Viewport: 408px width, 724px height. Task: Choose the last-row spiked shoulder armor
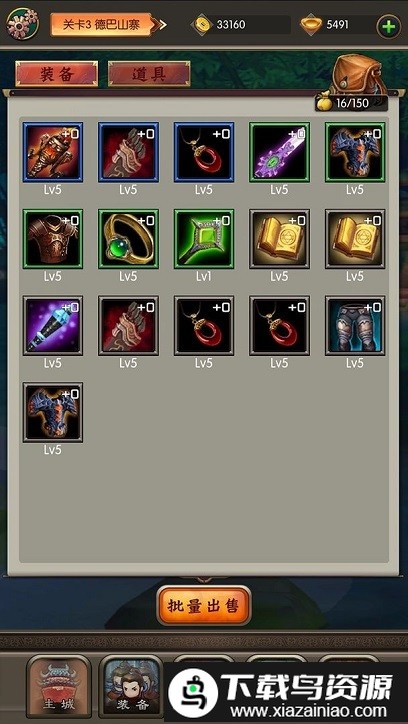click(53, 412)
